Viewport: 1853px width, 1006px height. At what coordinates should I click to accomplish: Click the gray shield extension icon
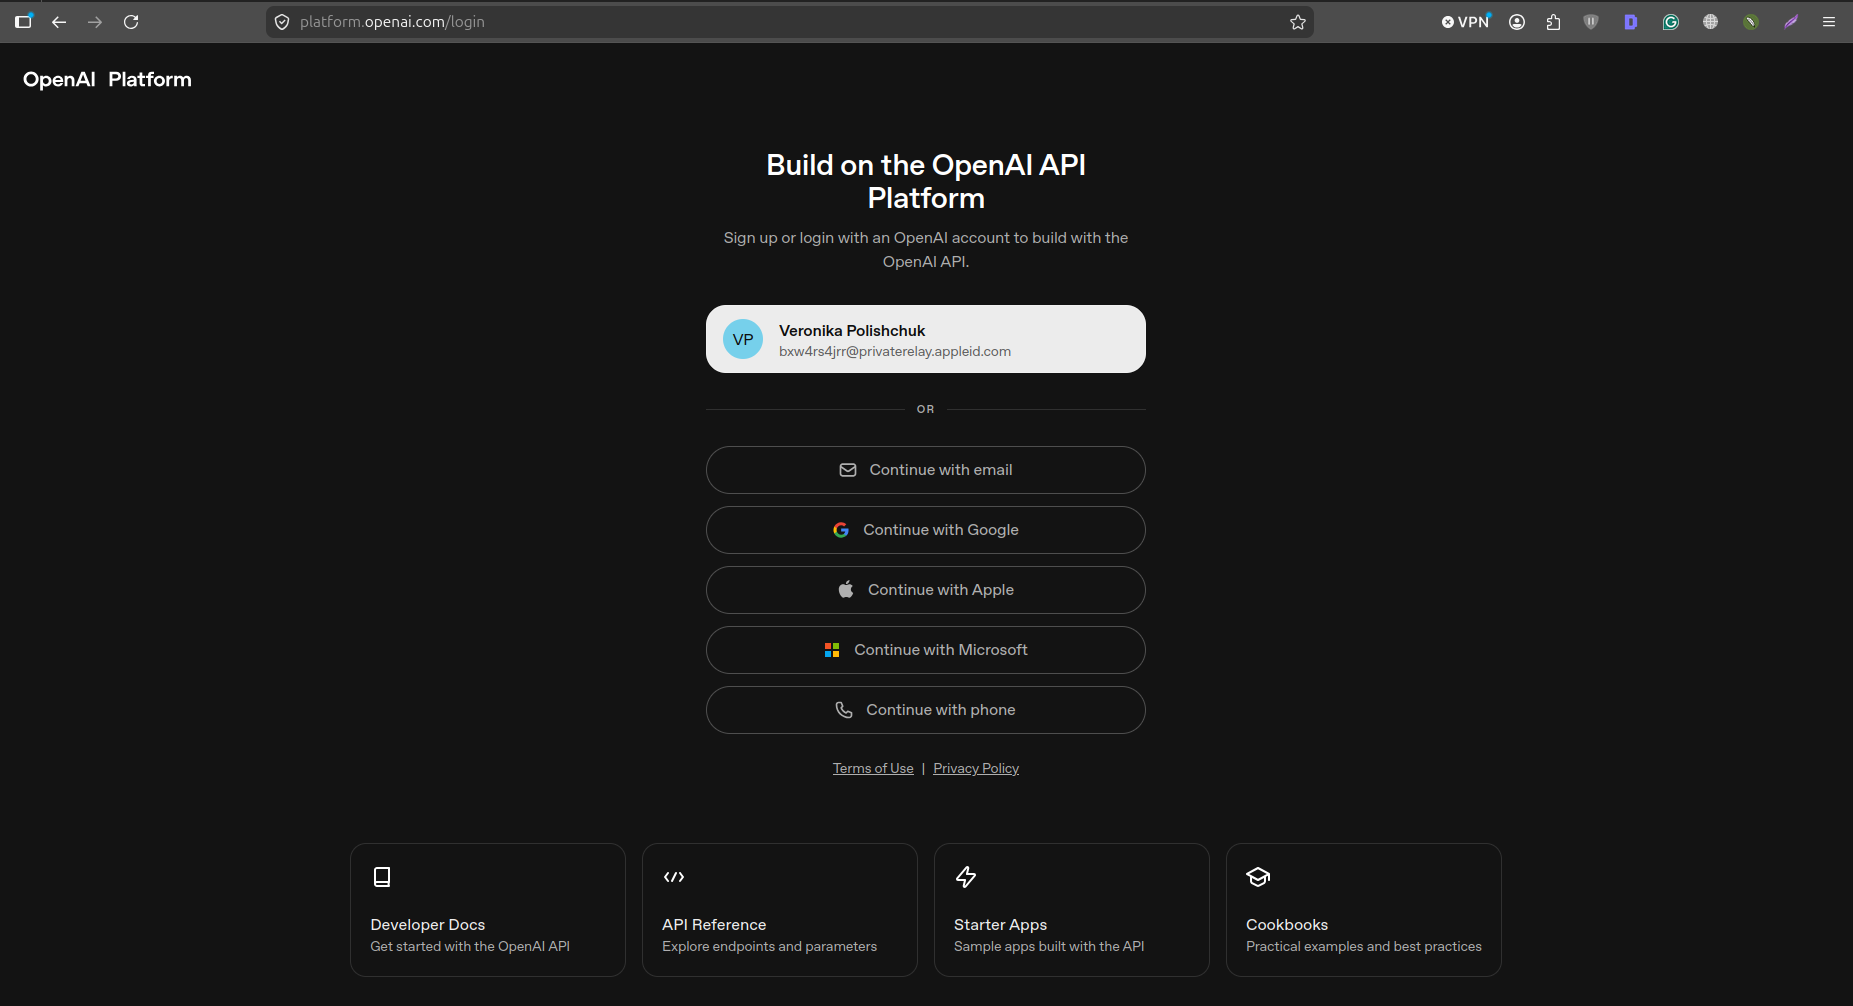1591,22
